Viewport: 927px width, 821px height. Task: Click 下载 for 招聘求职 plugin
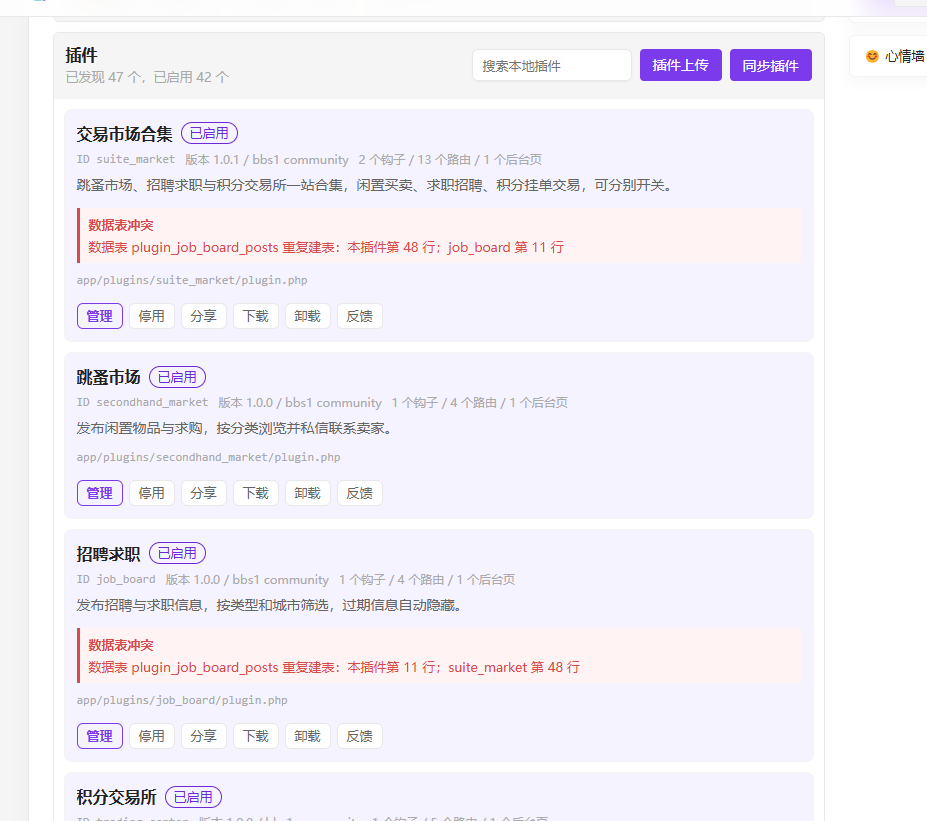255,736
